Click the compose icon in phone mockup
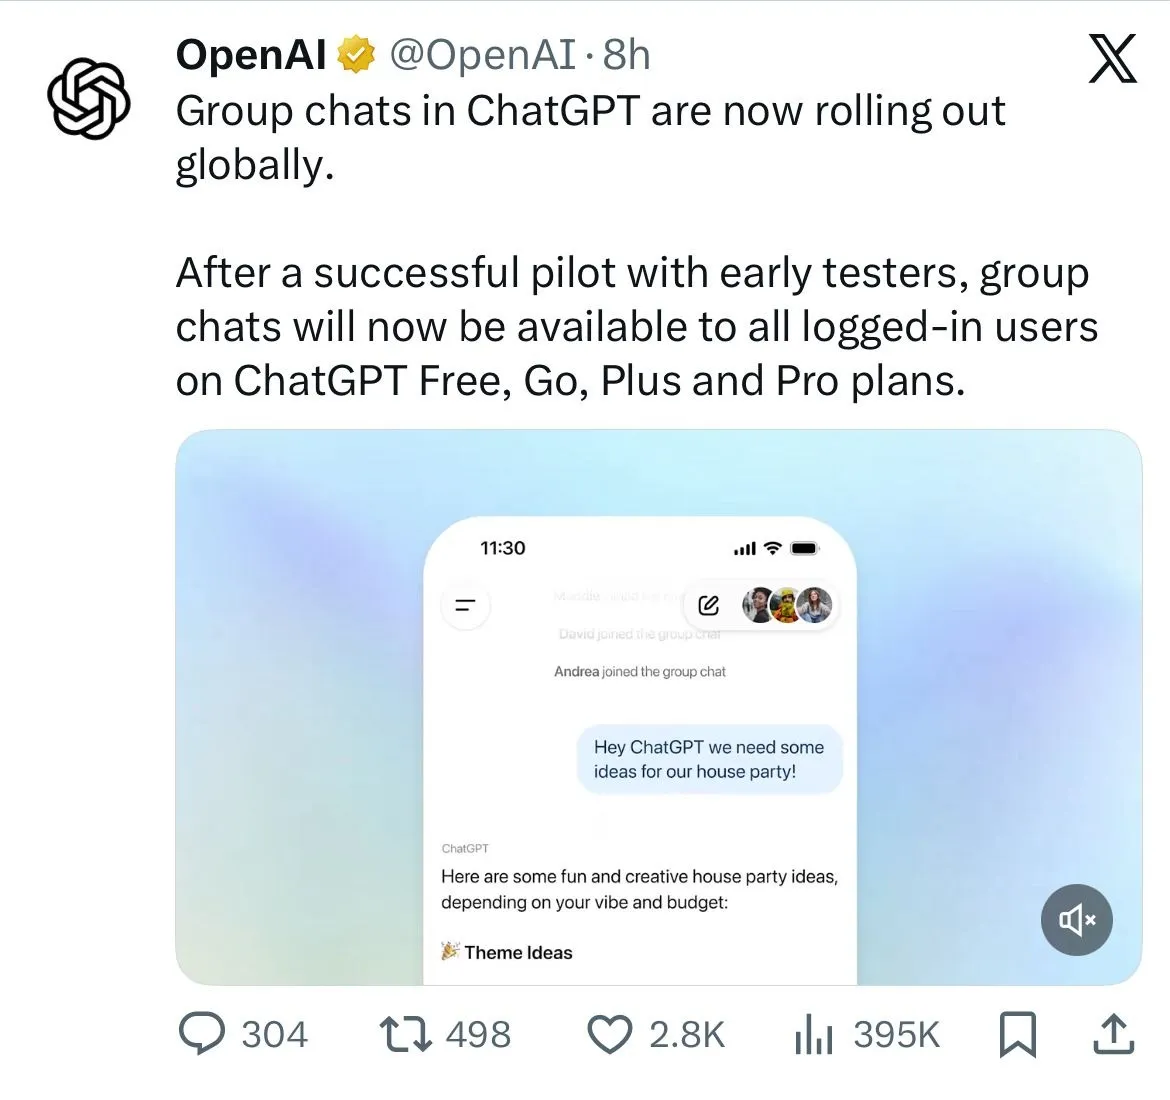 point(709,605)
